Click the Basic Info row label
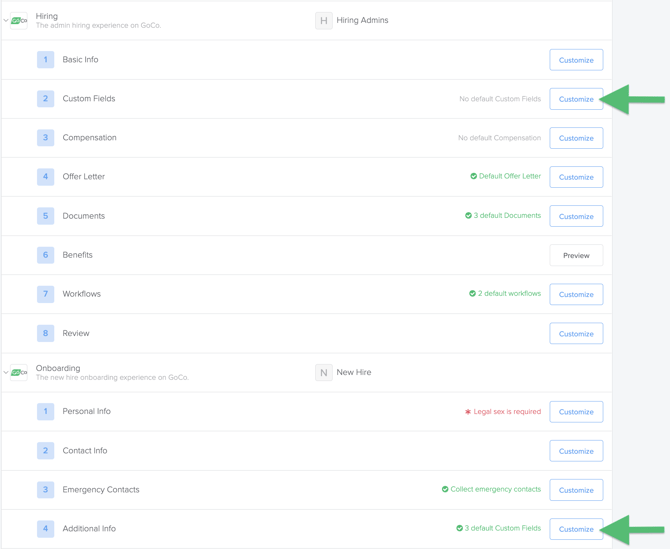670x549 pixels. (80, 59)
